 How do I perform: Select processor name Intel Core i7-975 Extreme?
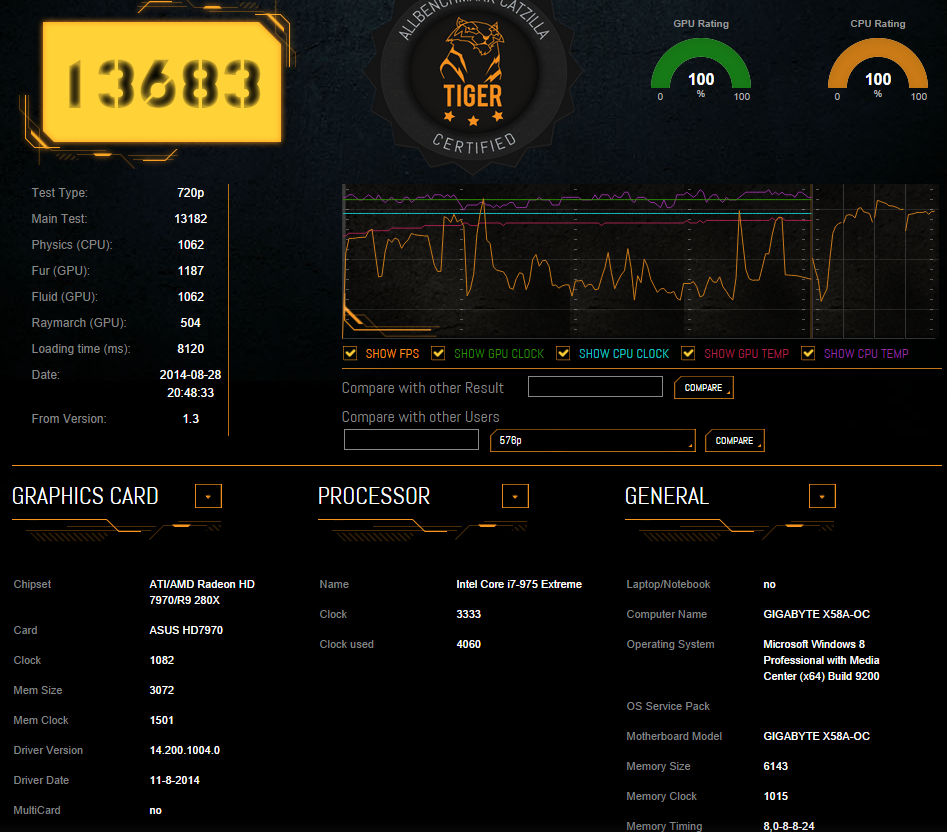pos(519,584)
